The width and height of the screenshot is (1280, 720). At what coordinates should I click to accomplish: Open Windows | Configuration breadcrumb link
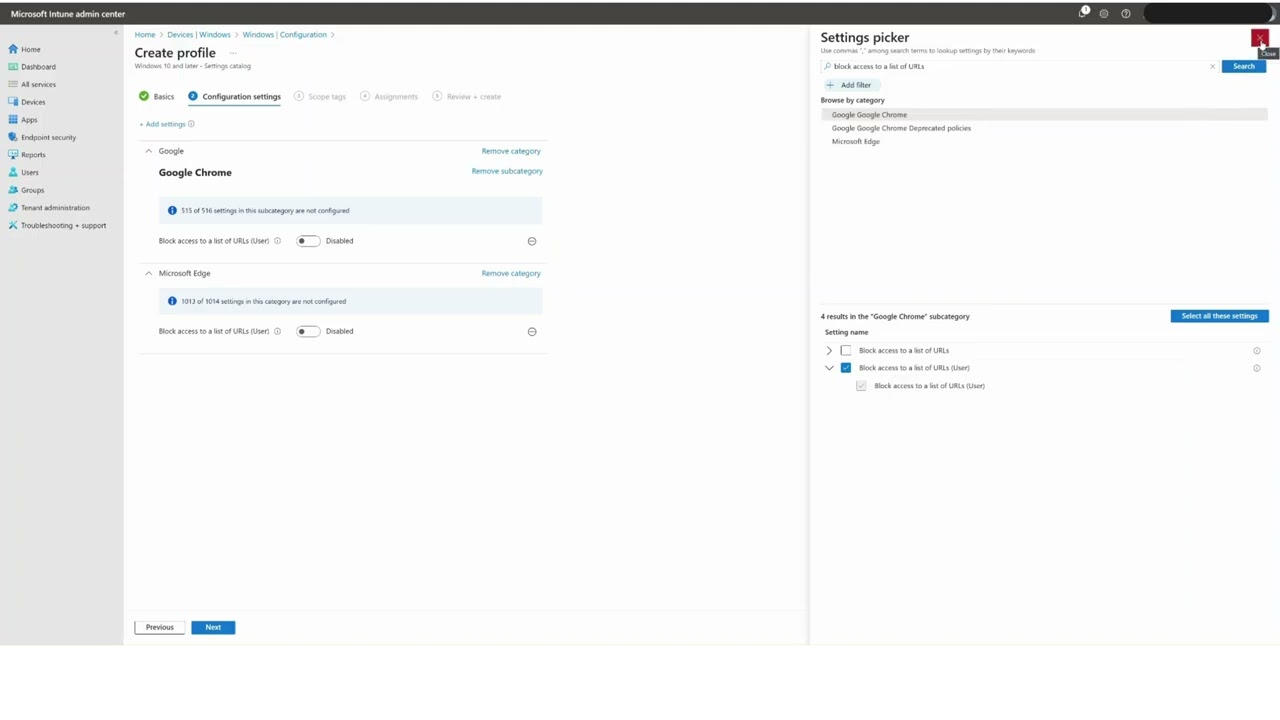click(284, 35)
